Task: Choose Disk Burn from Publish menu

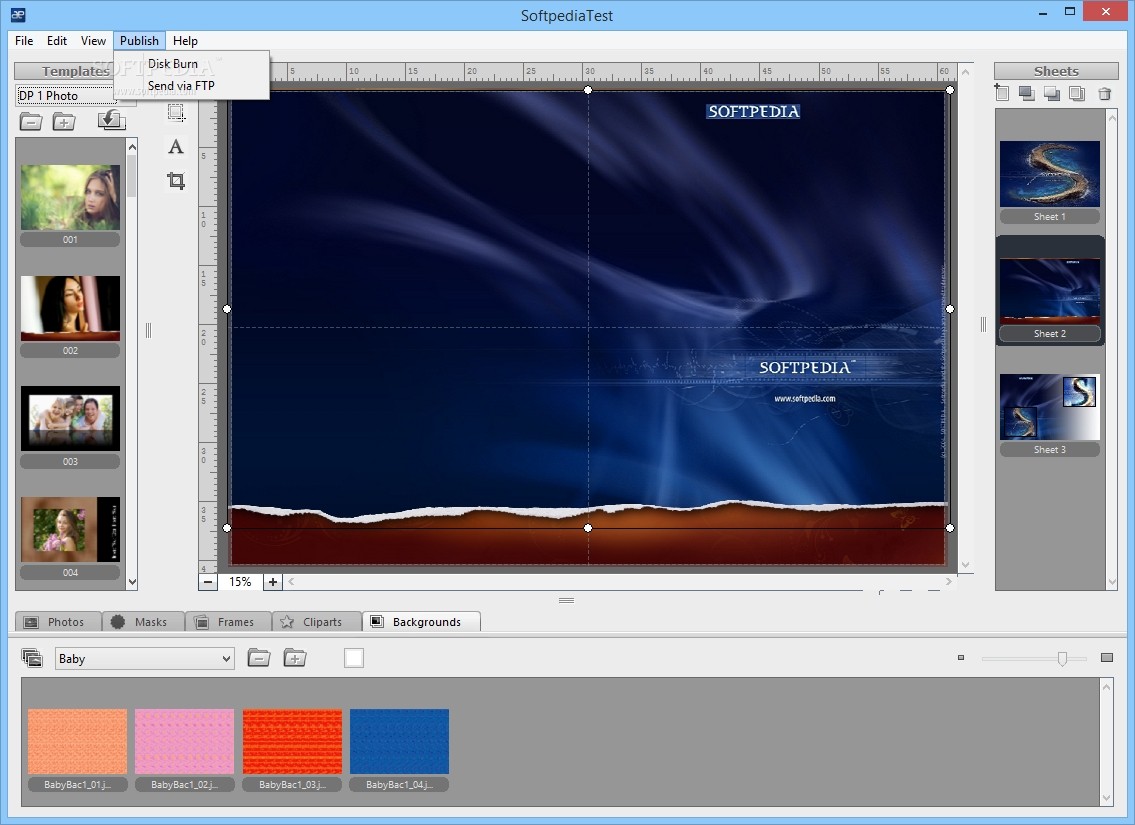Action: point(192,64)
